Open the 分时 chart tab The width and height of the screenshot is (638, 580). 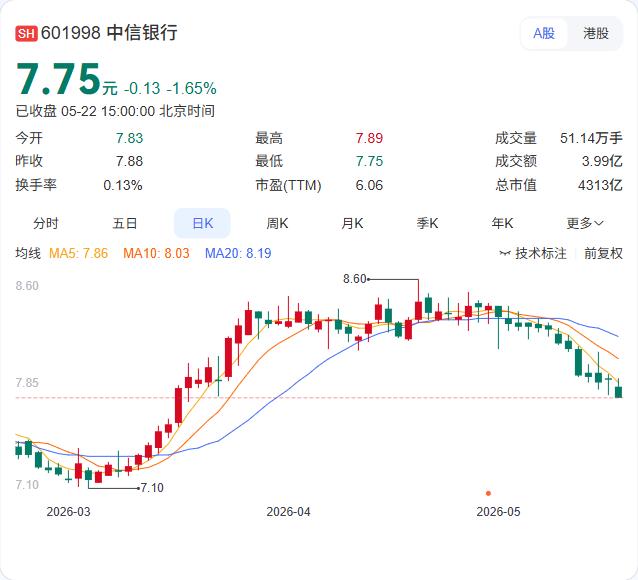[46, 223]
